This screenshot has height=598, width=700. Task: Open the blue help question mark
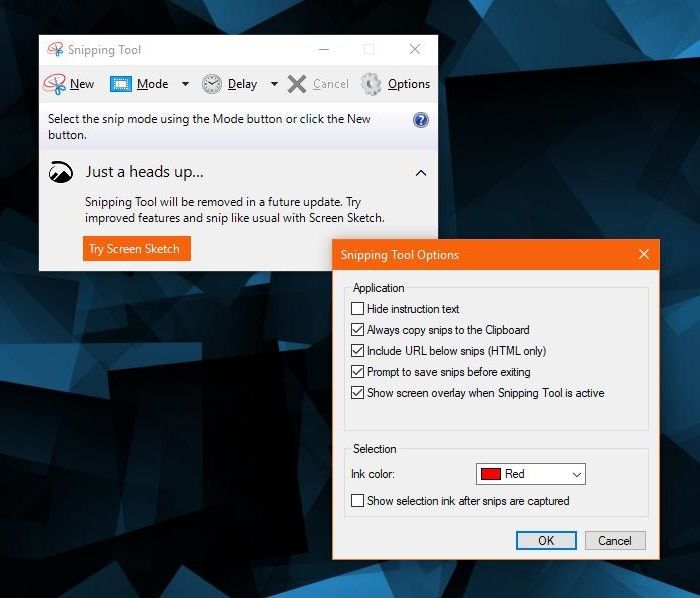tap(421, 120)
